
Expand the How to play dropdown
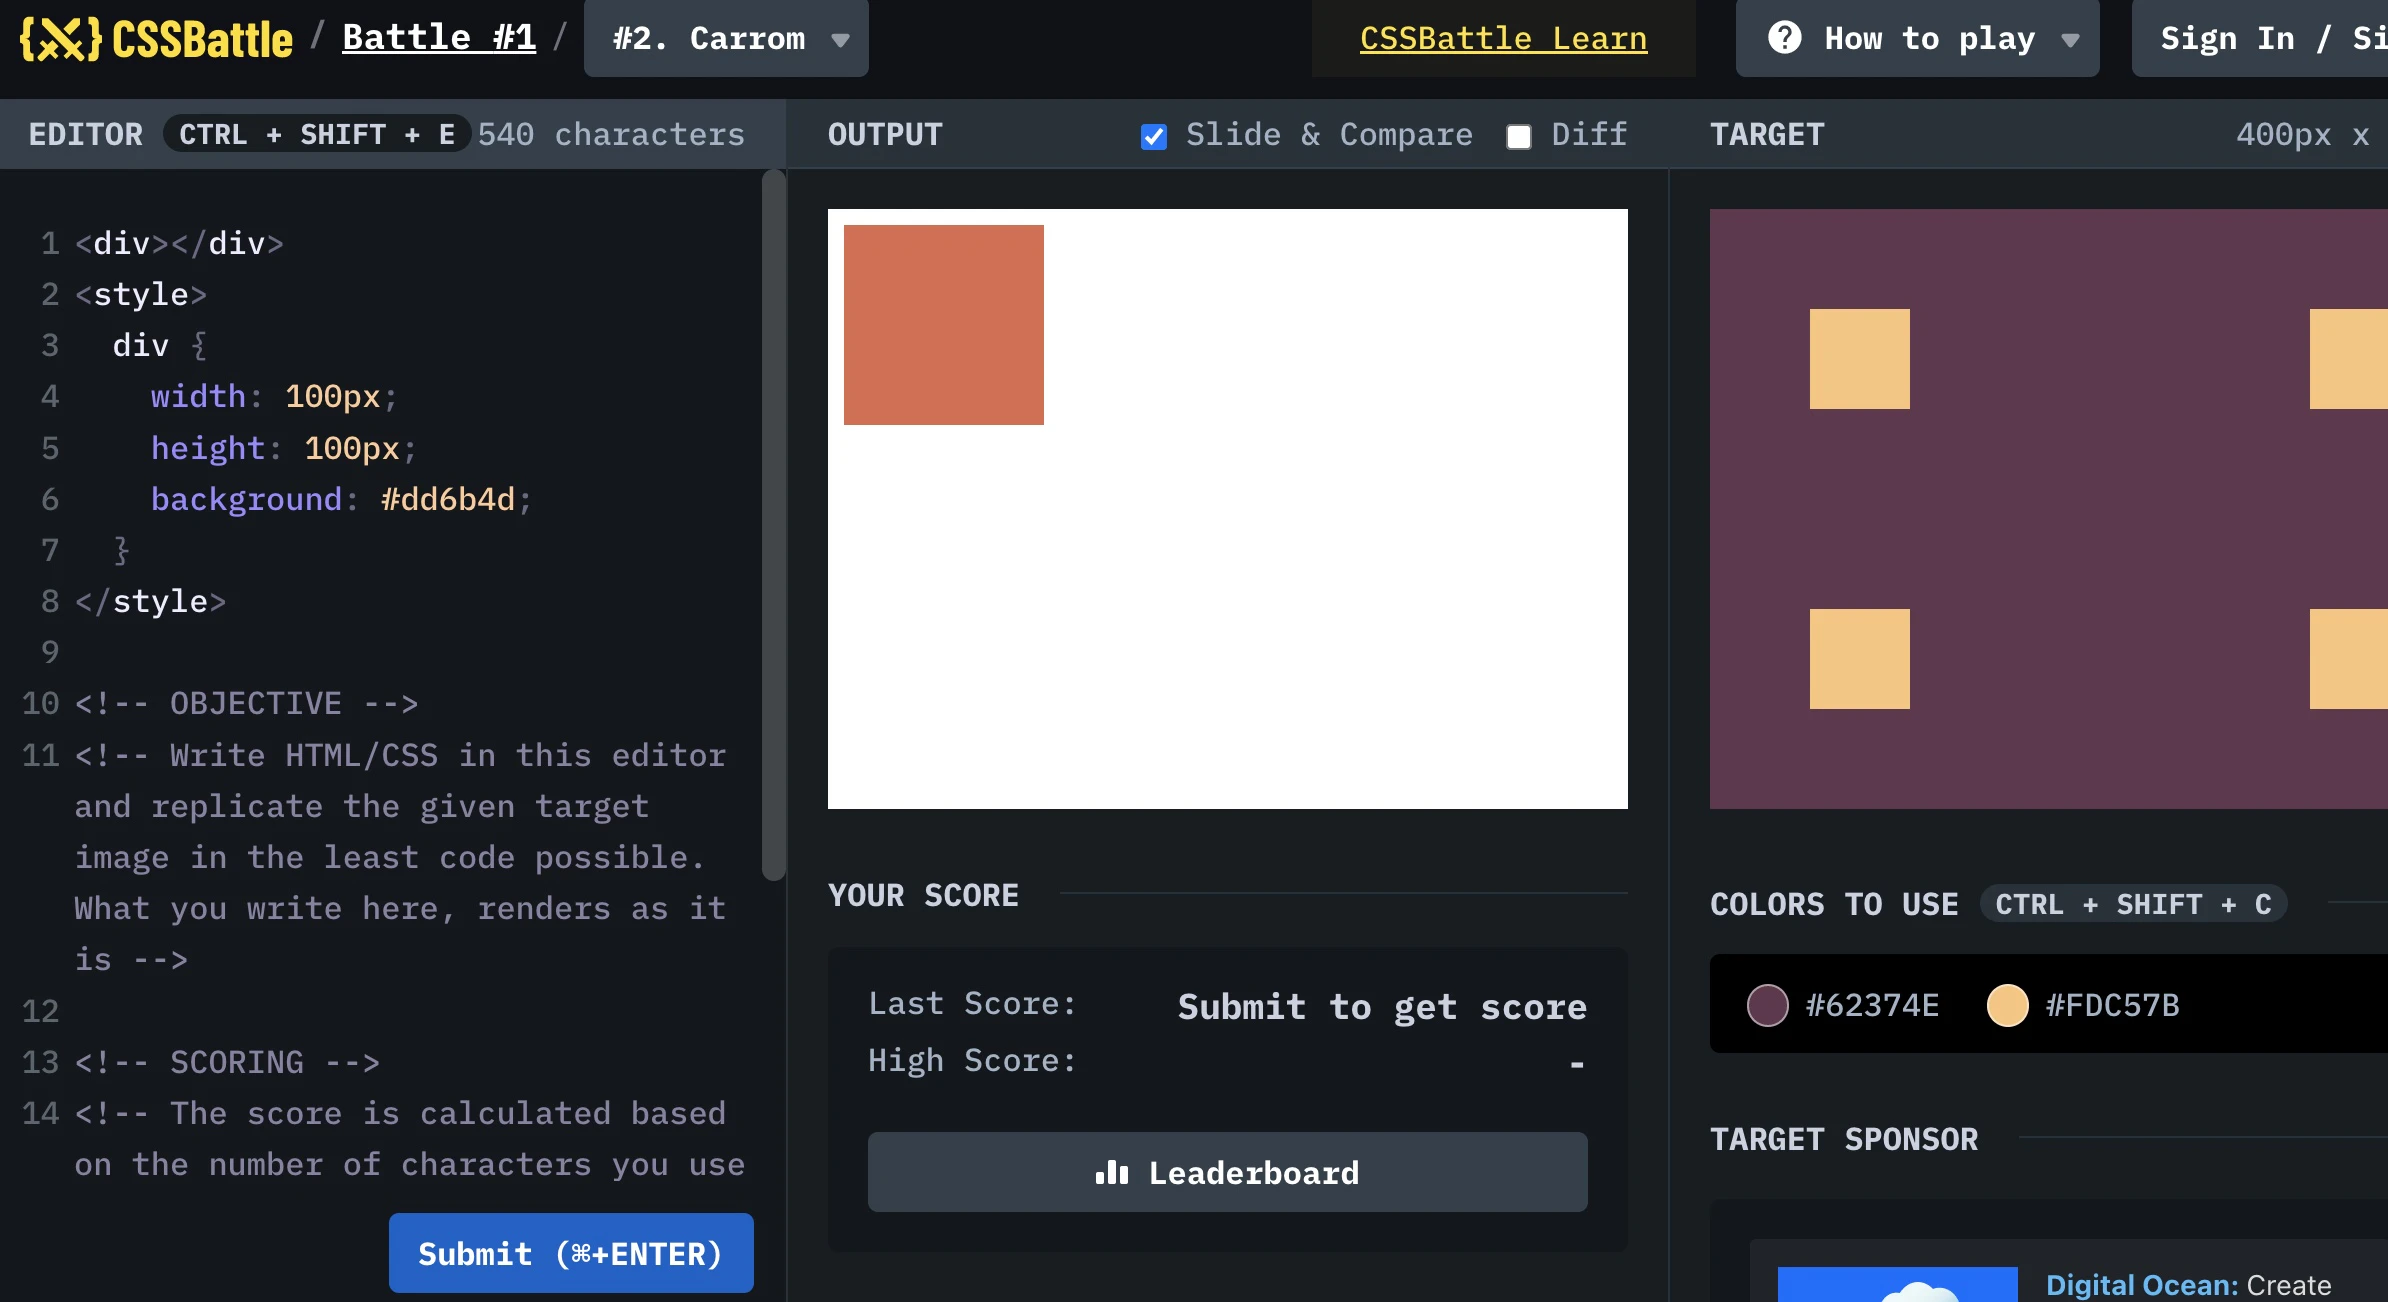[1917, 38]
